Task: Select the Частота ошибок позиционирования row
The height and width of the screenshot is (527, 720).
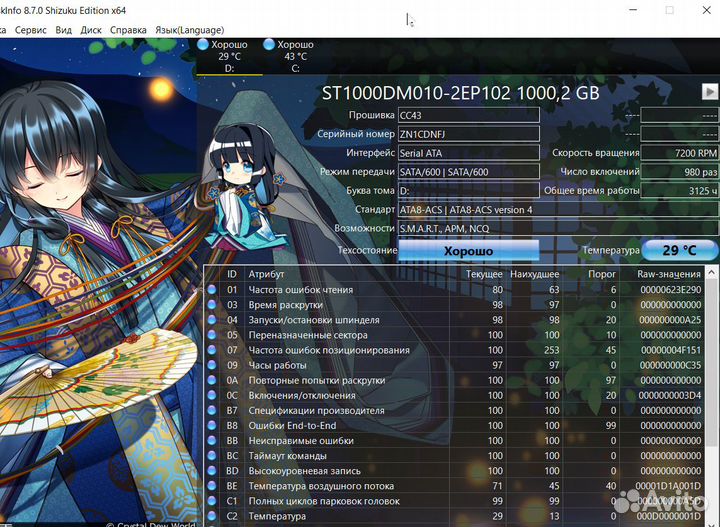Action: coord(455,350)
